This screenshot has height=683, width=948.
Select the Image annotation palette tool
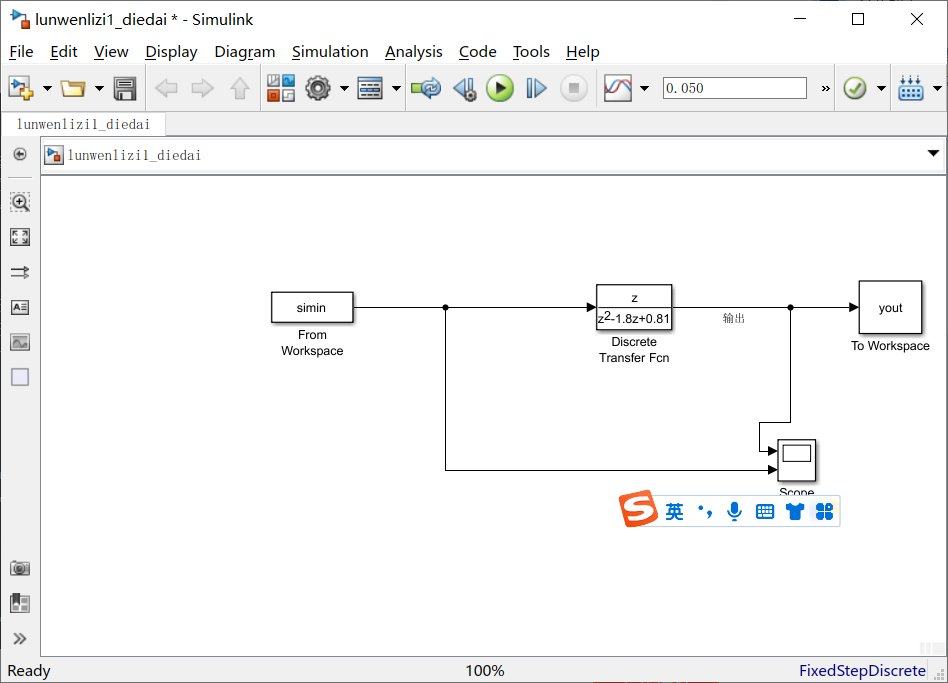click(20, 342)
